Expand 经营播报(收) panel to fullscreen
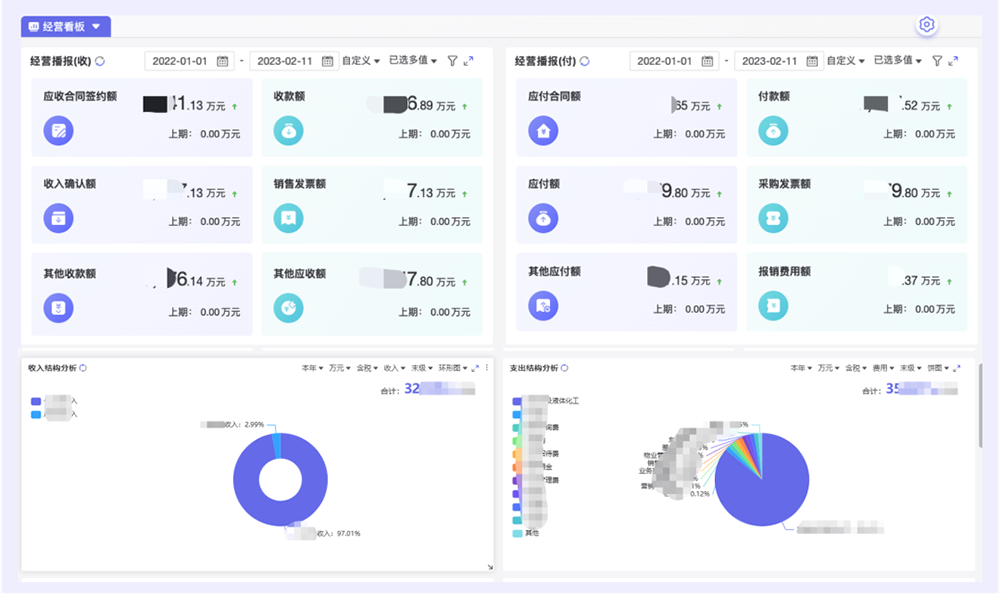This screenshot has width=1000, height=594. (468, 61)
